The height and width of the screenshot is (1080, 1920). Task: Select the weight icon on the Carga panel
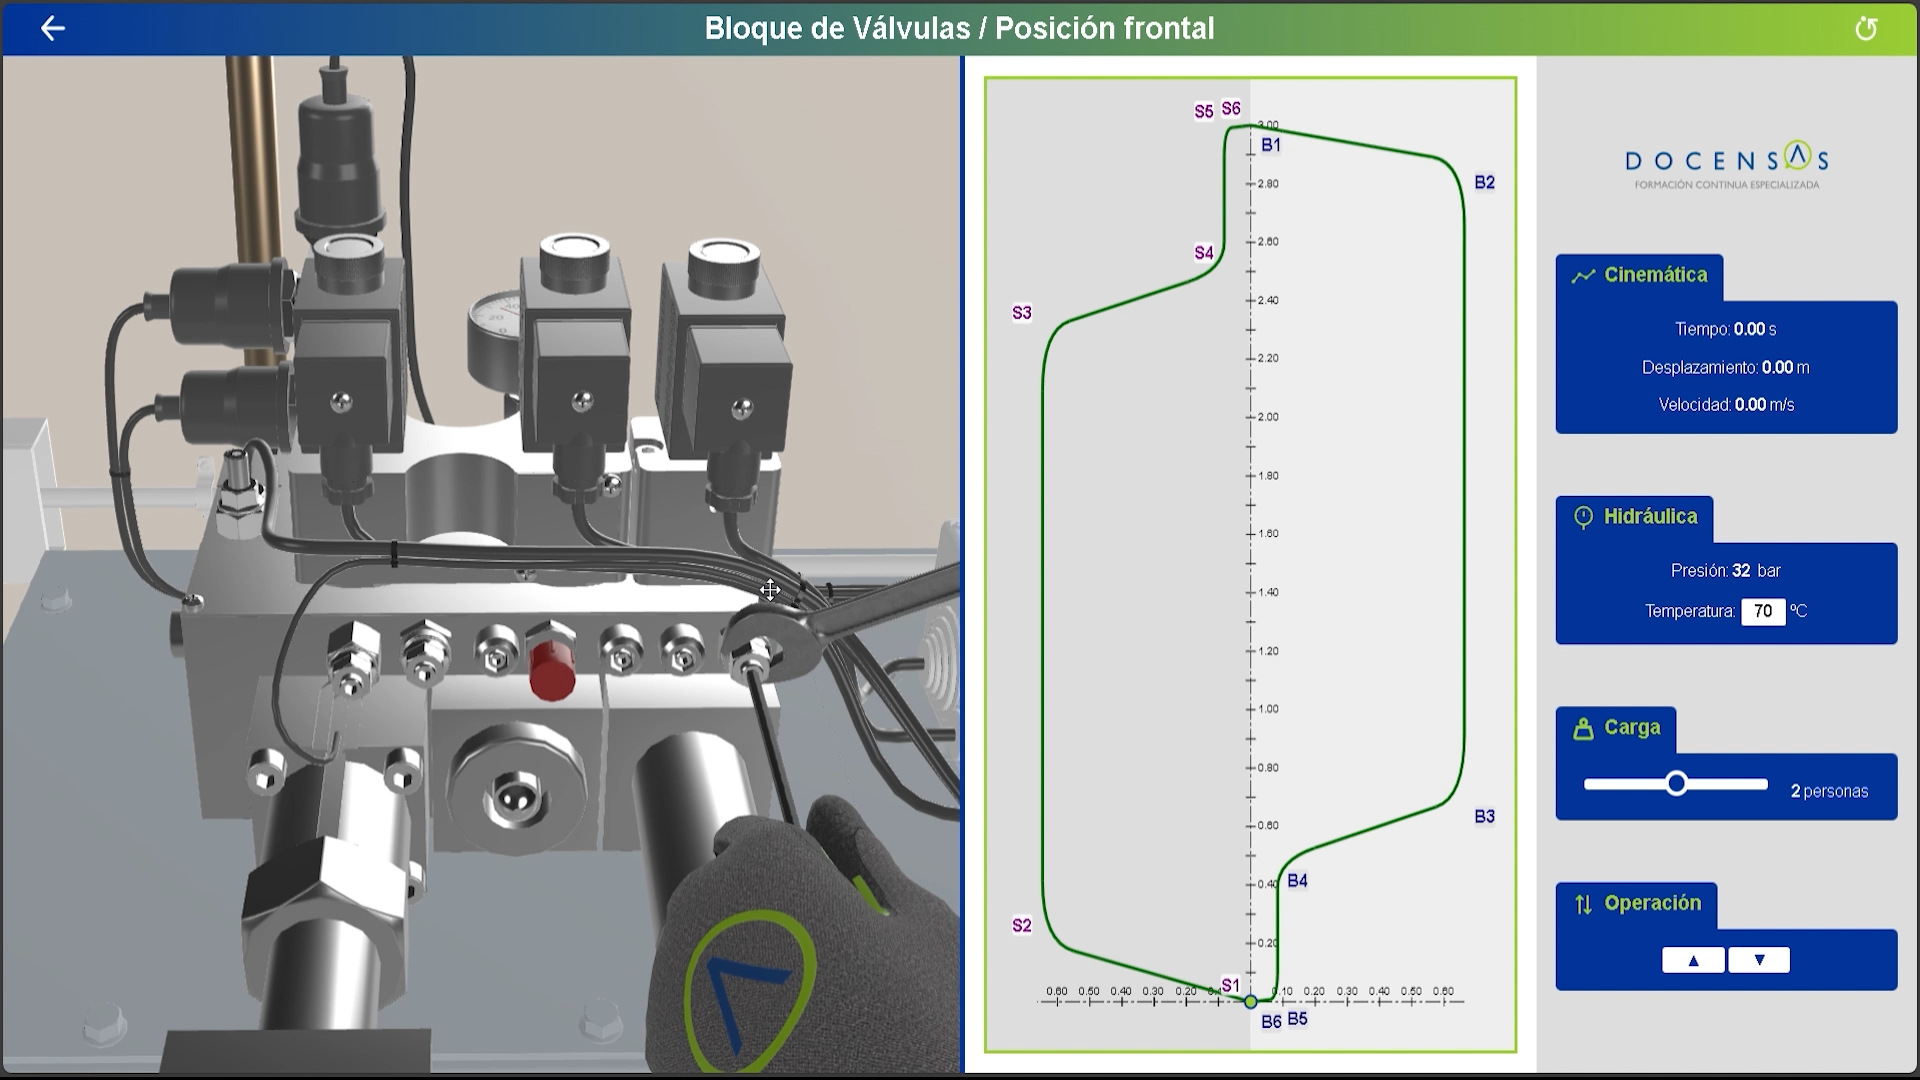(x=1584, y=727)
